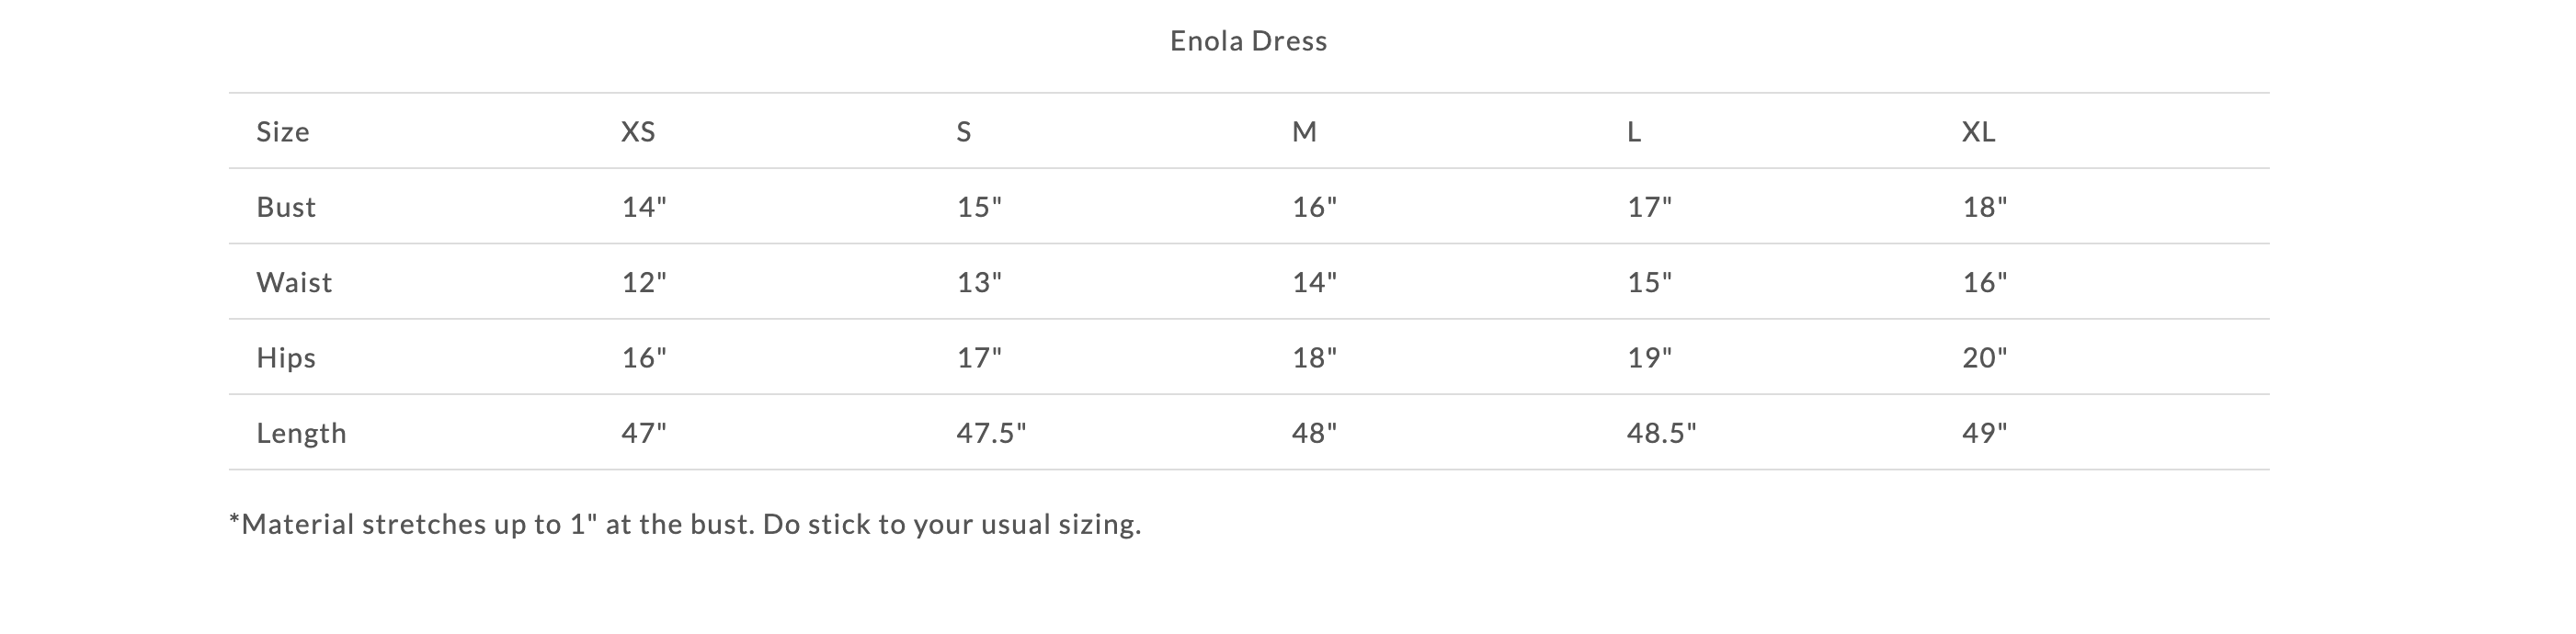Click the XS size column header
Viewport: 2576px width, 634px height.
pyautogui.click(x=638, y=132)
